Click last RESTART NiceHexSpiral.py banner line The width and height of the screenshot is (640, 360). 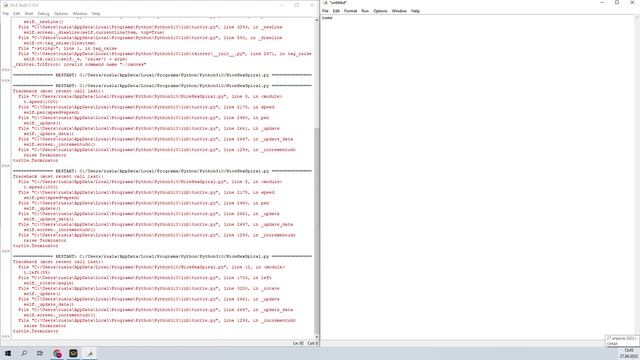pos(162,256)
